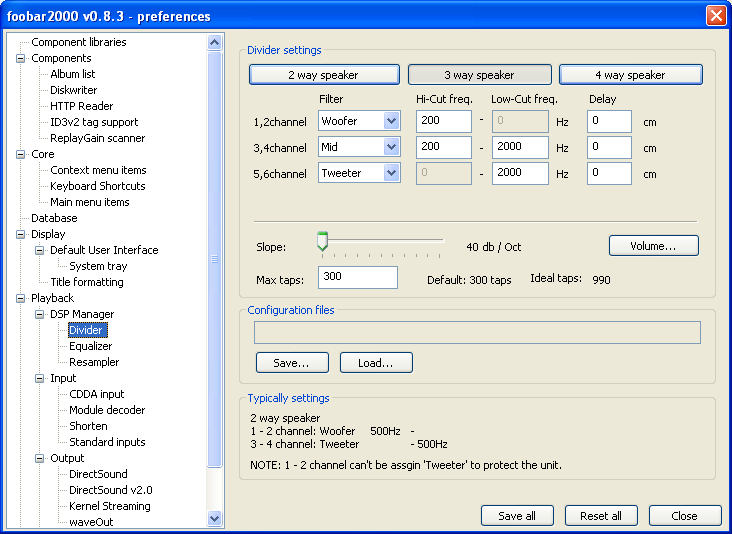Image resolution: width=732 pixels, height=534 pixels.
Task: Click 1,2channel Hi-Cut freq field
Action: [443, 121]
